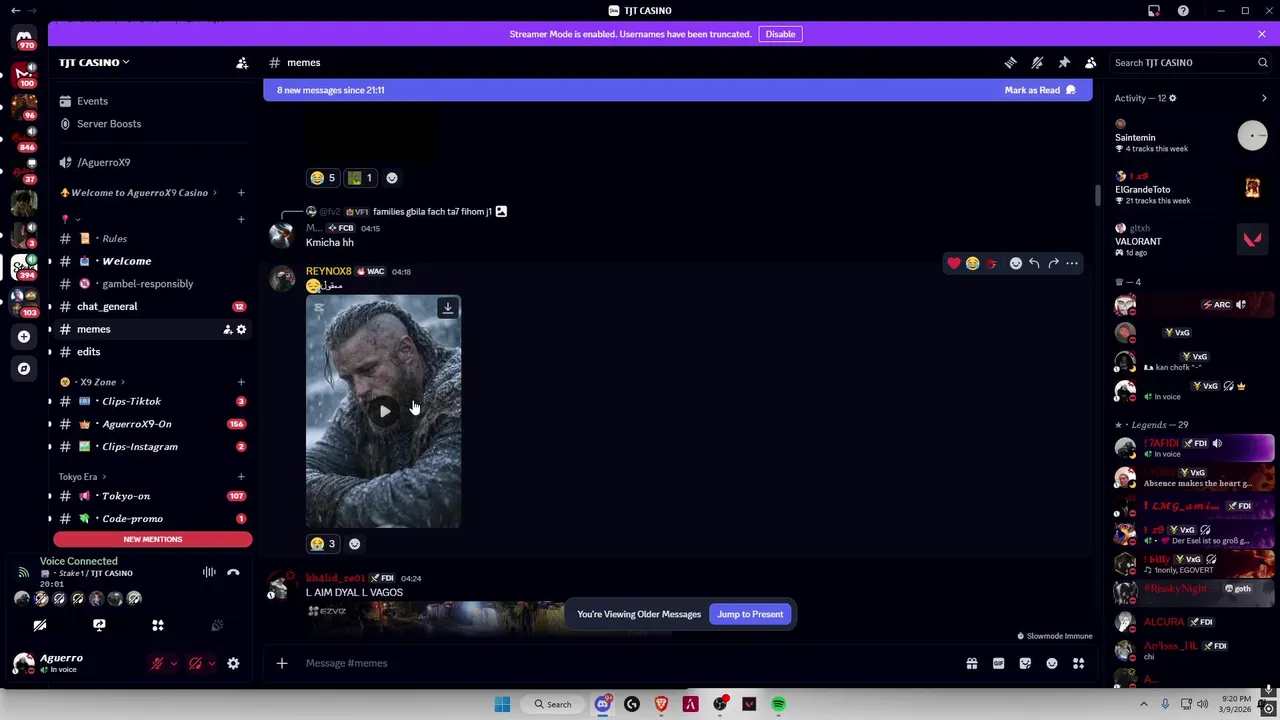Open Events

pyautogui.click(x=92, y=101)
